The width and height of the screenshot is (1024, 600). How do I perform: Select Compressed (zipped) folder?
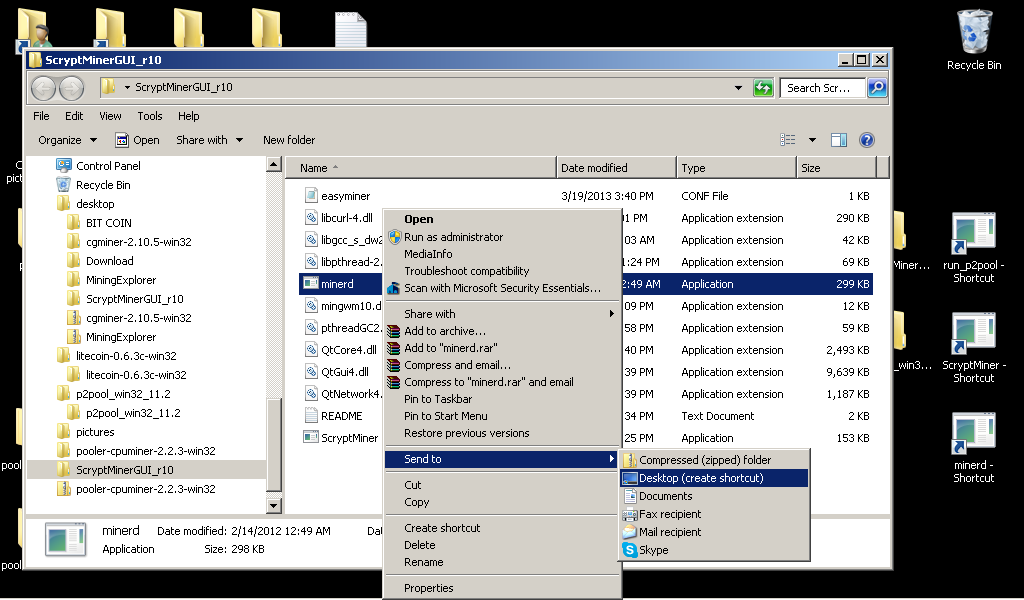pos(714,460)
